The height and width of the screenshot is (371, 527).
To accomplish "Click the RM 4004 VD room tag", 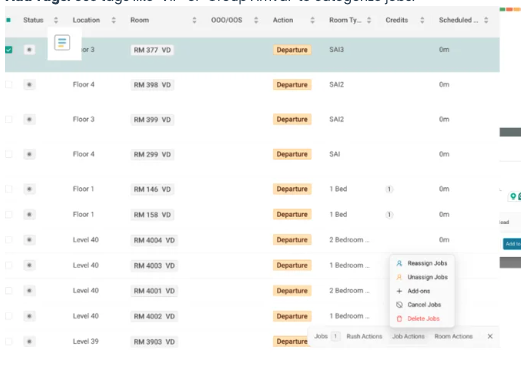I will 154,240.
